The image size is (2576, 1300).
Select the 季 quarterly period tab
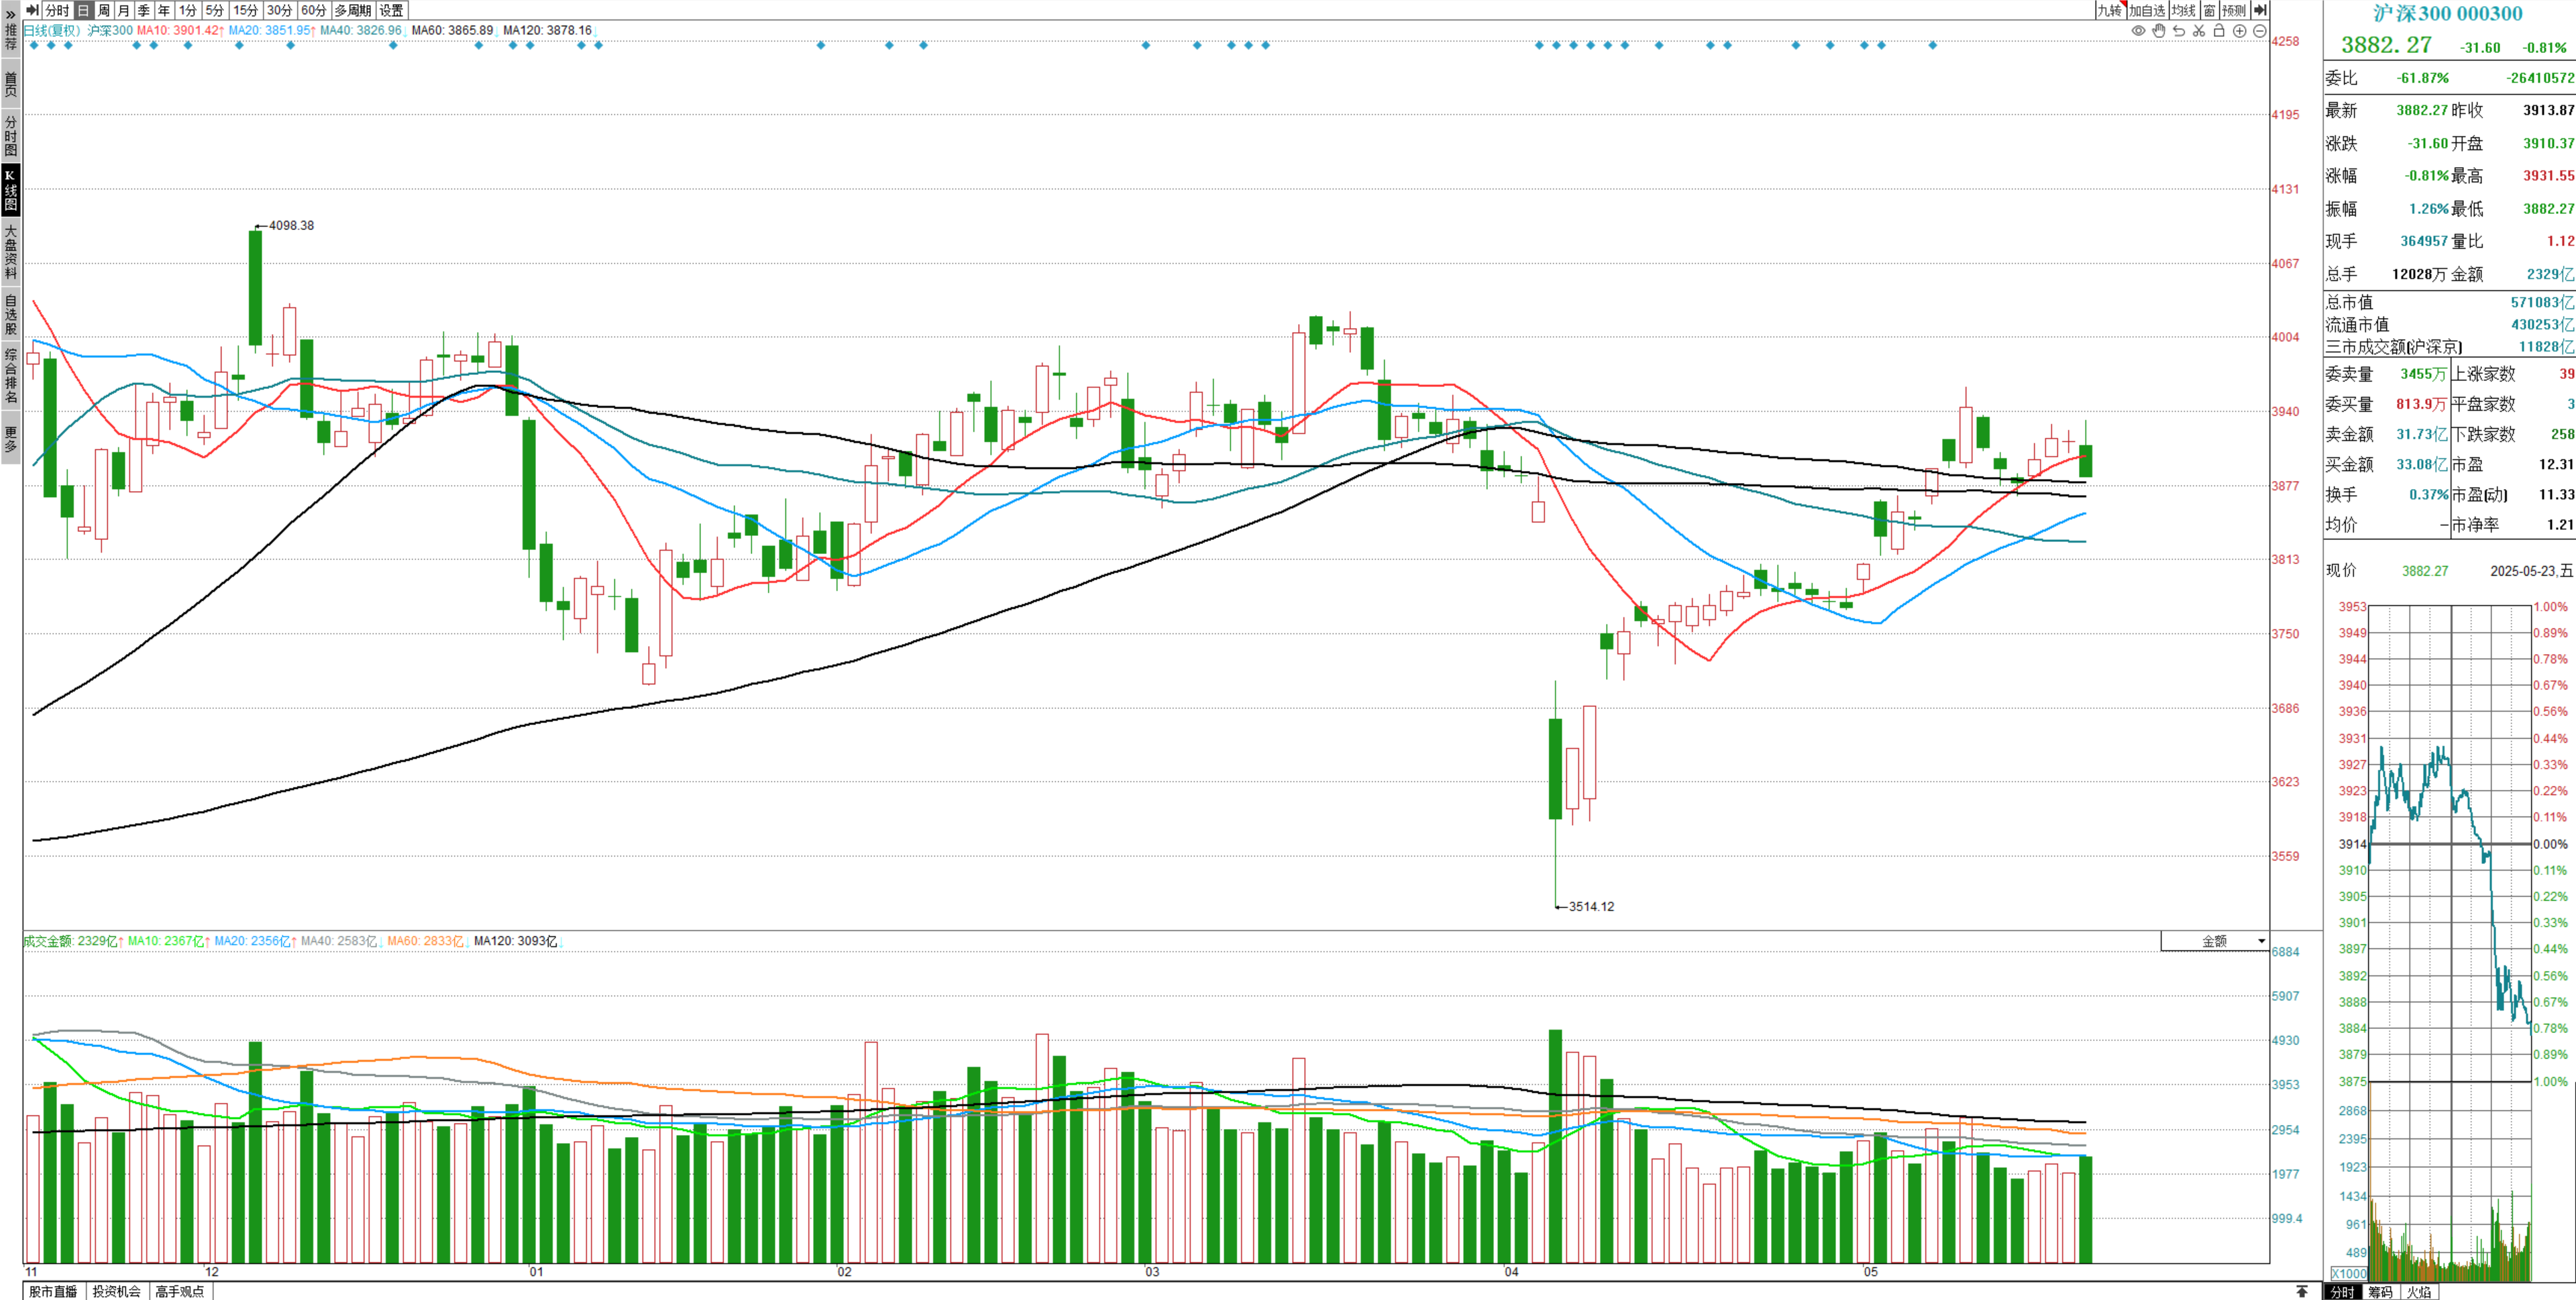click(x=143, y=10)
